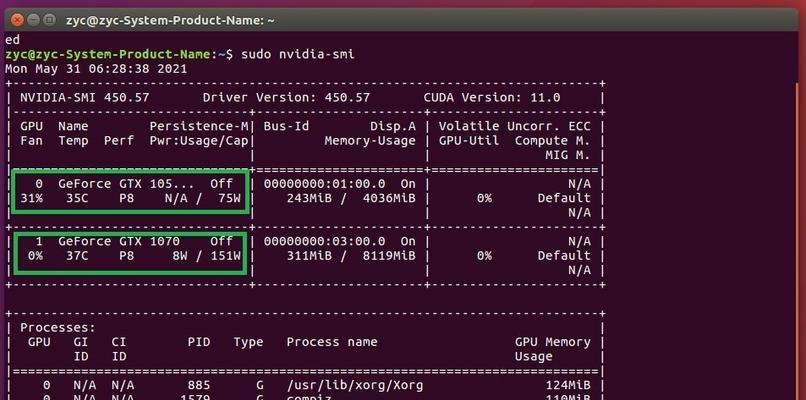Click the Memory-Usage column header

pos(370,141)
